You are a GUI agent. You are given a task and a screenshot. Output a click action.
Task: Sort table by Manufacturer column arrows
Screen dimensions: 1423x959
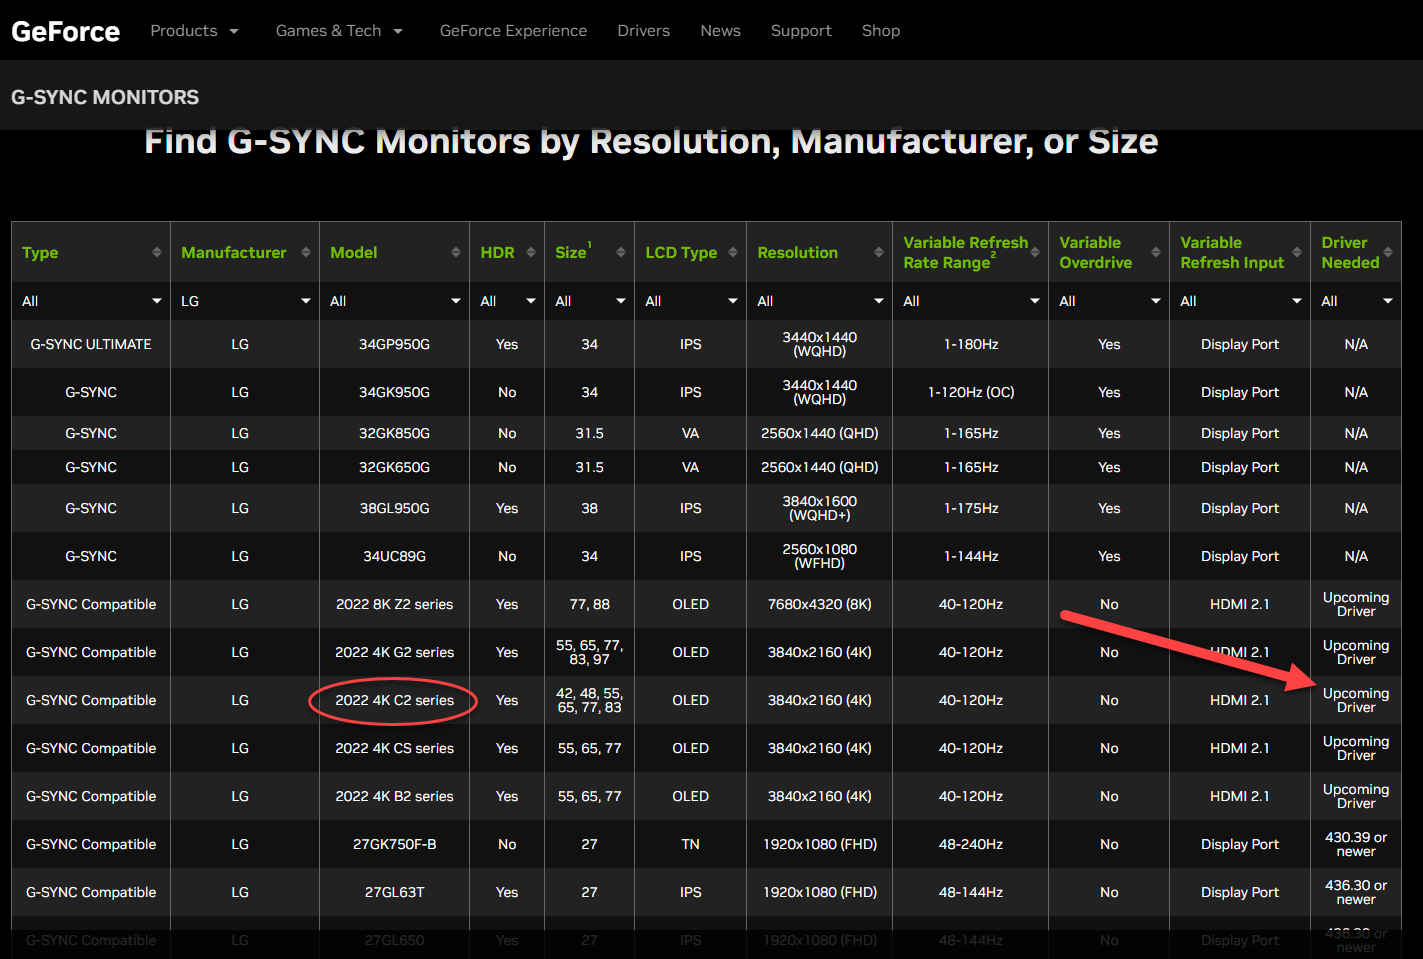306,252
